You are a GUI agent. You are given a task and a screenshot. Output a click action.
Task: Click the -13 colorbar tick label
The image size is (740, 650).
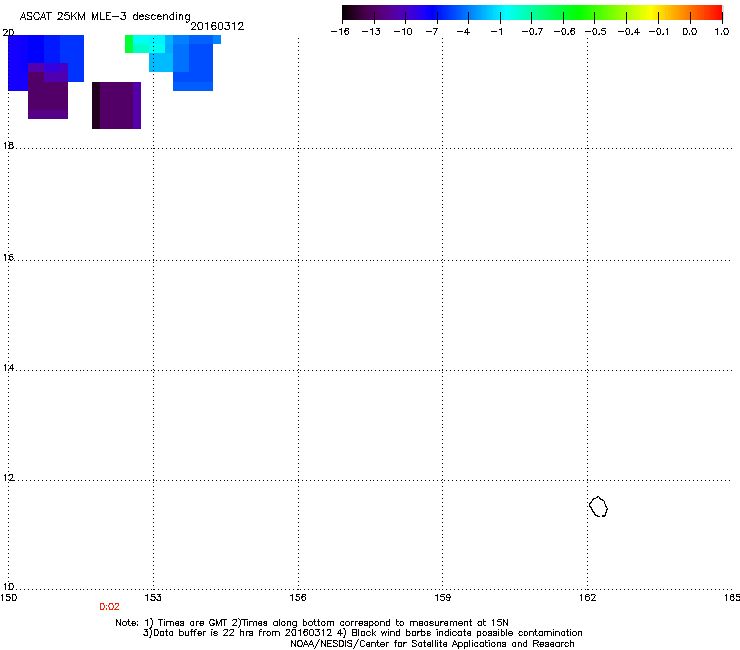(x=371, y=32)
